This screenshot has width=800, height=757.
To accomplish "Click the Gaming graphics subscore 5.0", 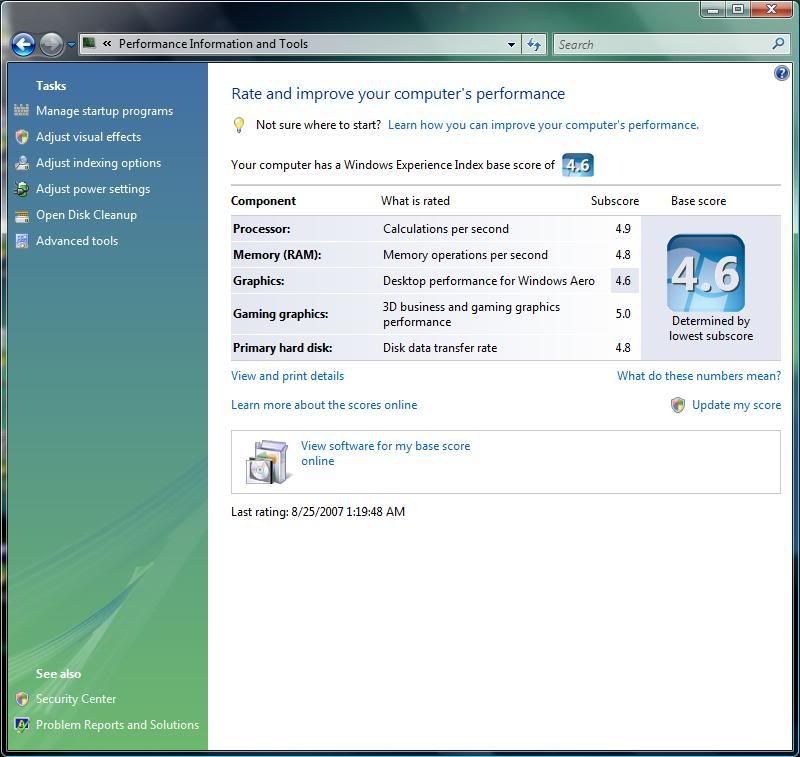I will click(623, 314).
